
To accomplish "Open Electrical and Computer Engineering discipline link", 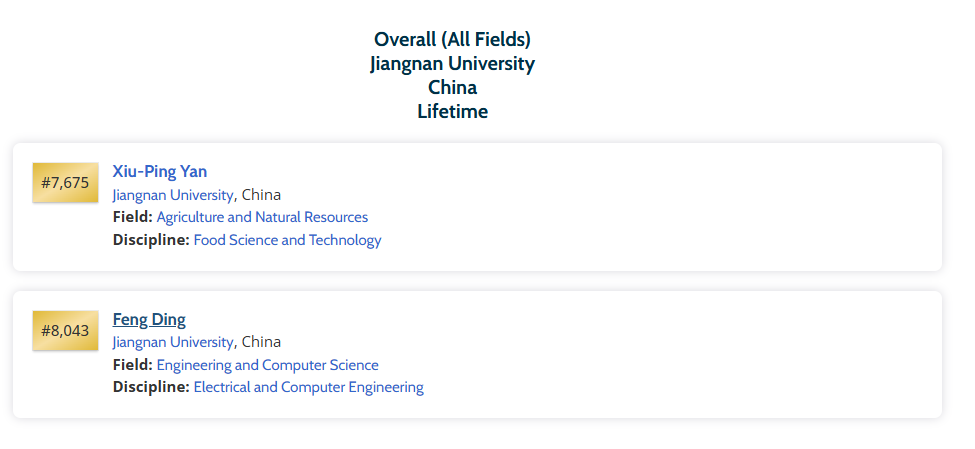I will click(308, 387).
